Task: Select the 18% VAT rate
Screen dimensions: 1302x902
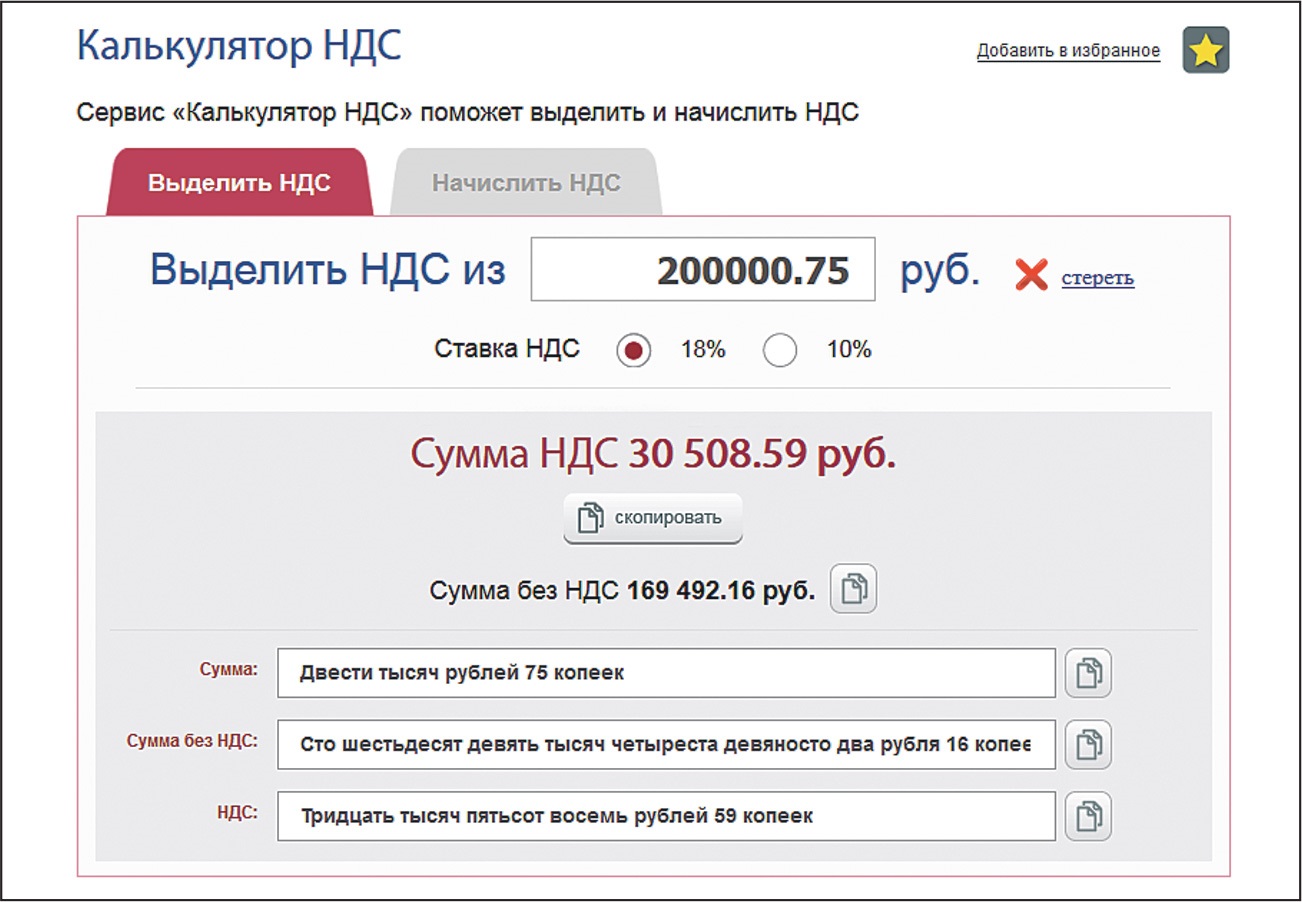Action: click(x=634, y=351)
